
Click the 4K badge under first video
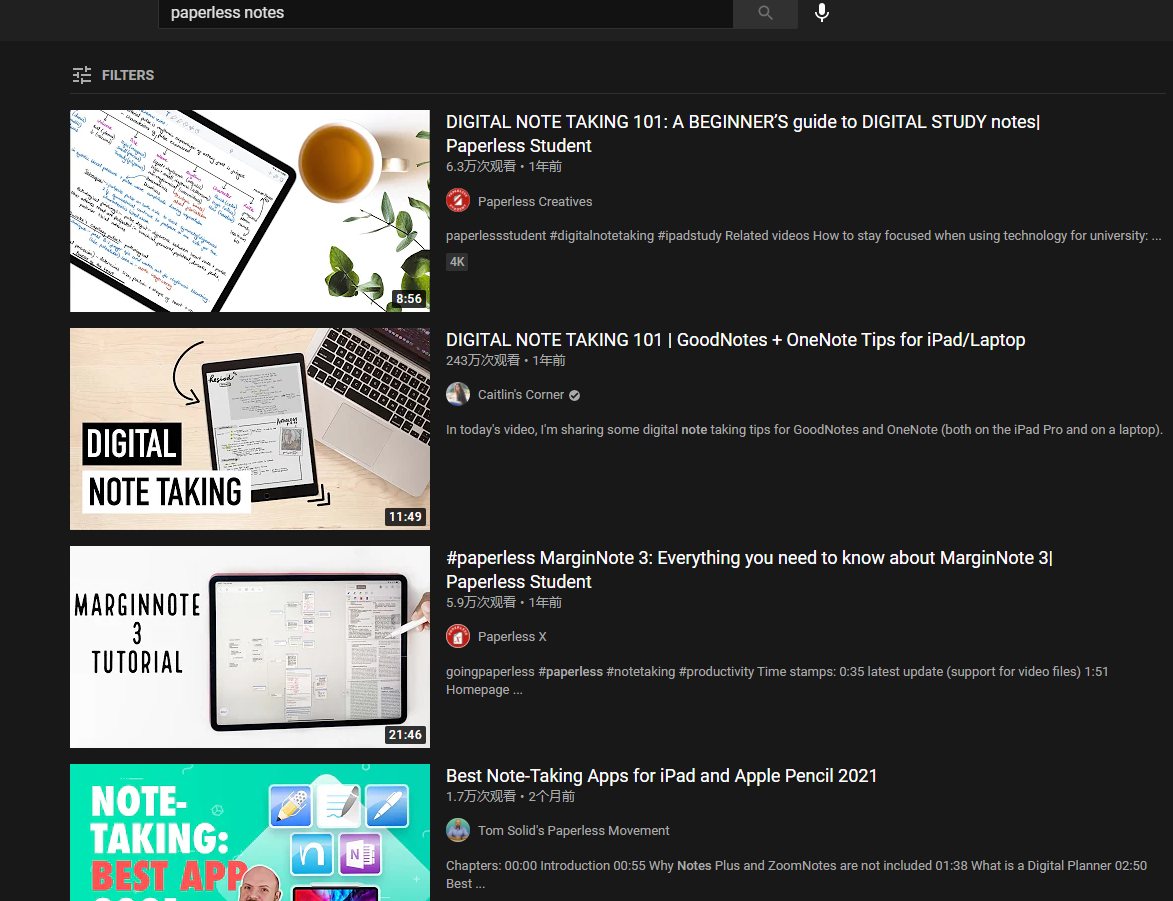coord(457,262)
